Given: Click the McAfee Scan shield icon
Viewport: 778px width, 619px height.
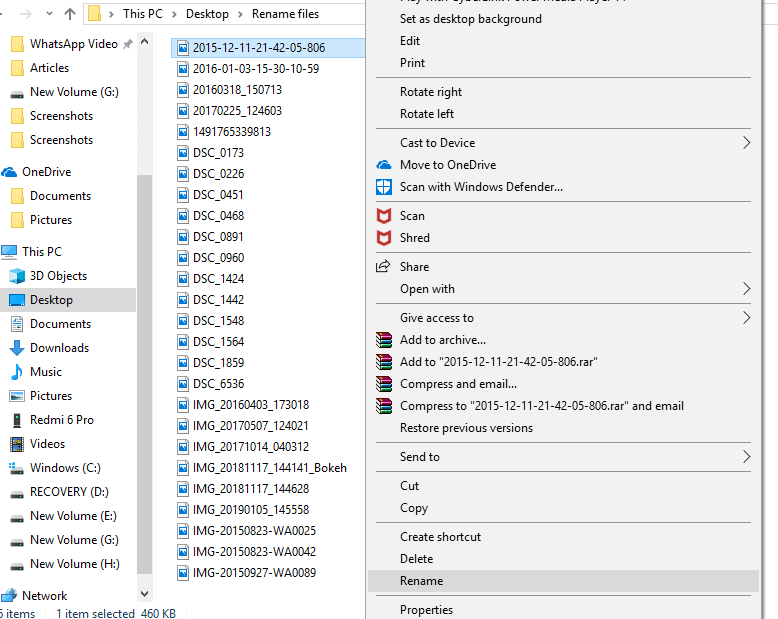Looking at the screenshot, I should 383,216.
